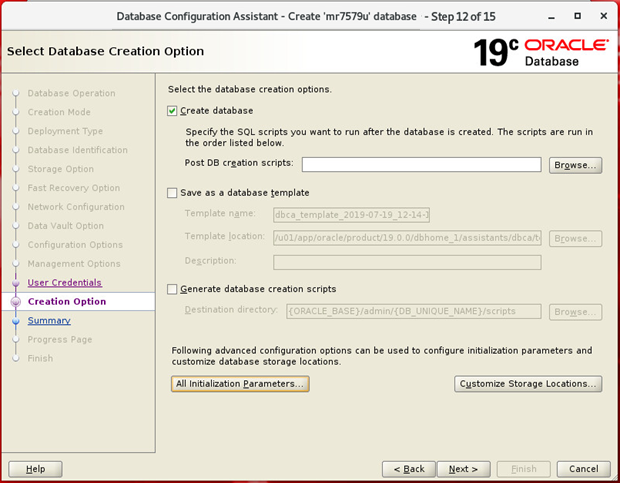Select Creation Option step in sidebar

pyautogui.click(x=67, y=302)
